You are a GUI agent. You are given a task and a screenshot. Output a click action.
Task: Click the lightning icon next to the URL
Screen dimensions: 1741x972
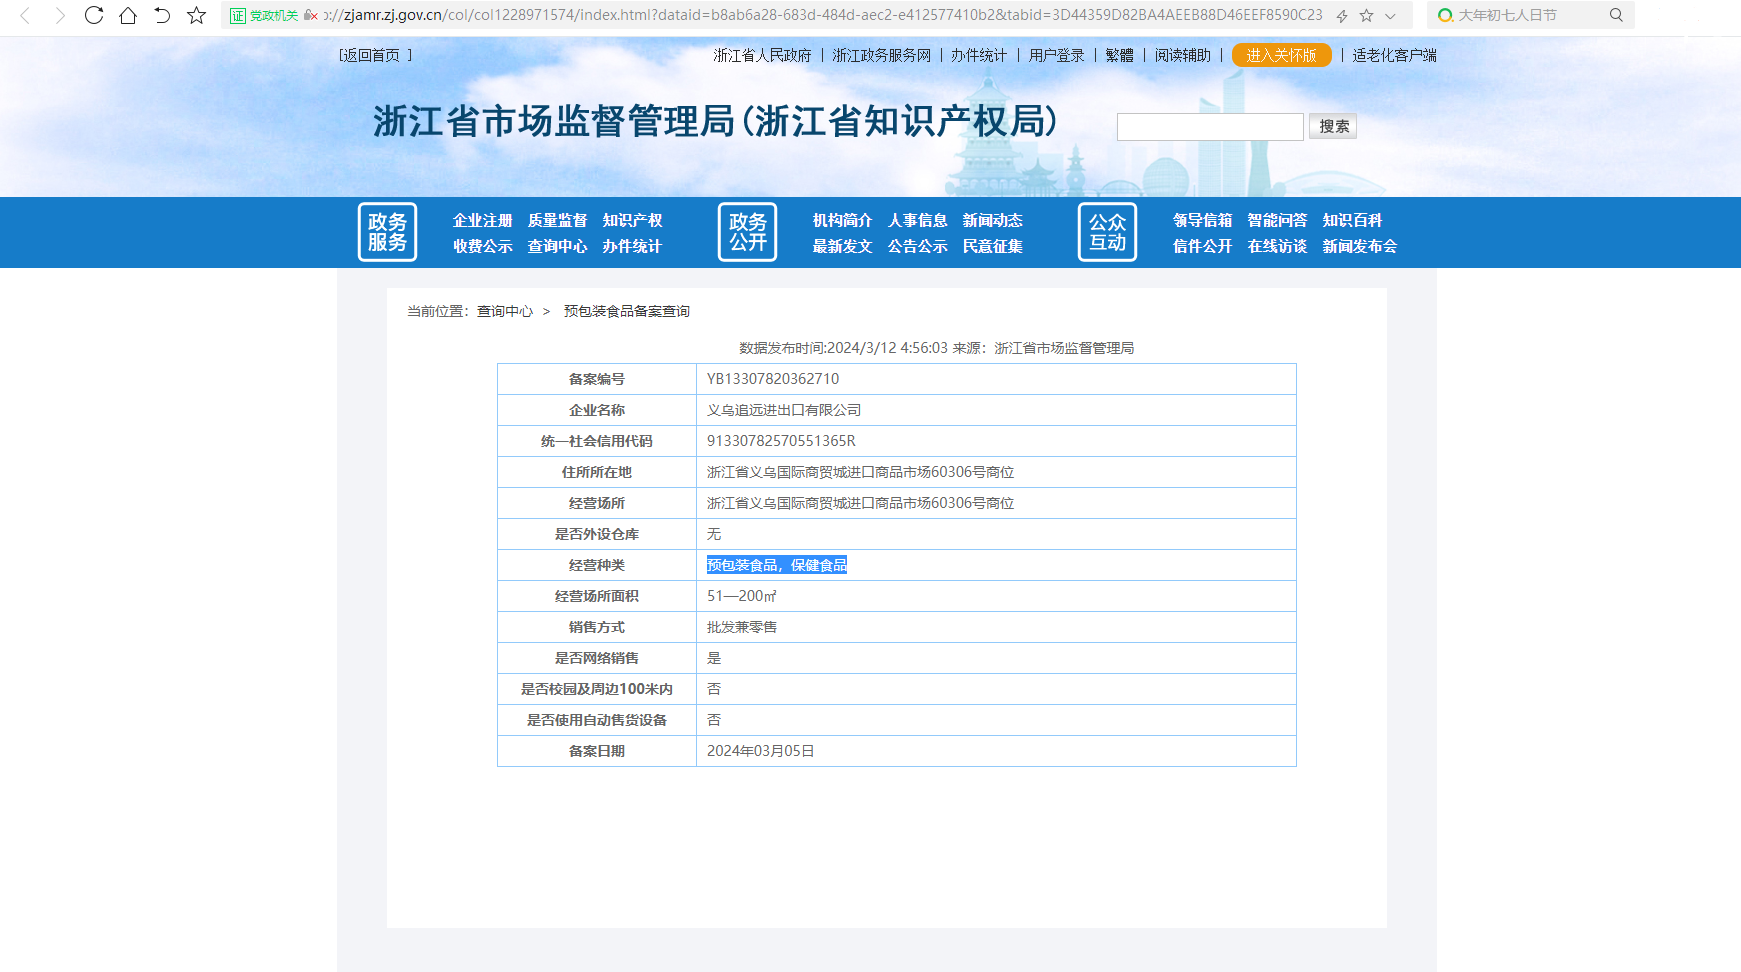[x=1342, y=16]
